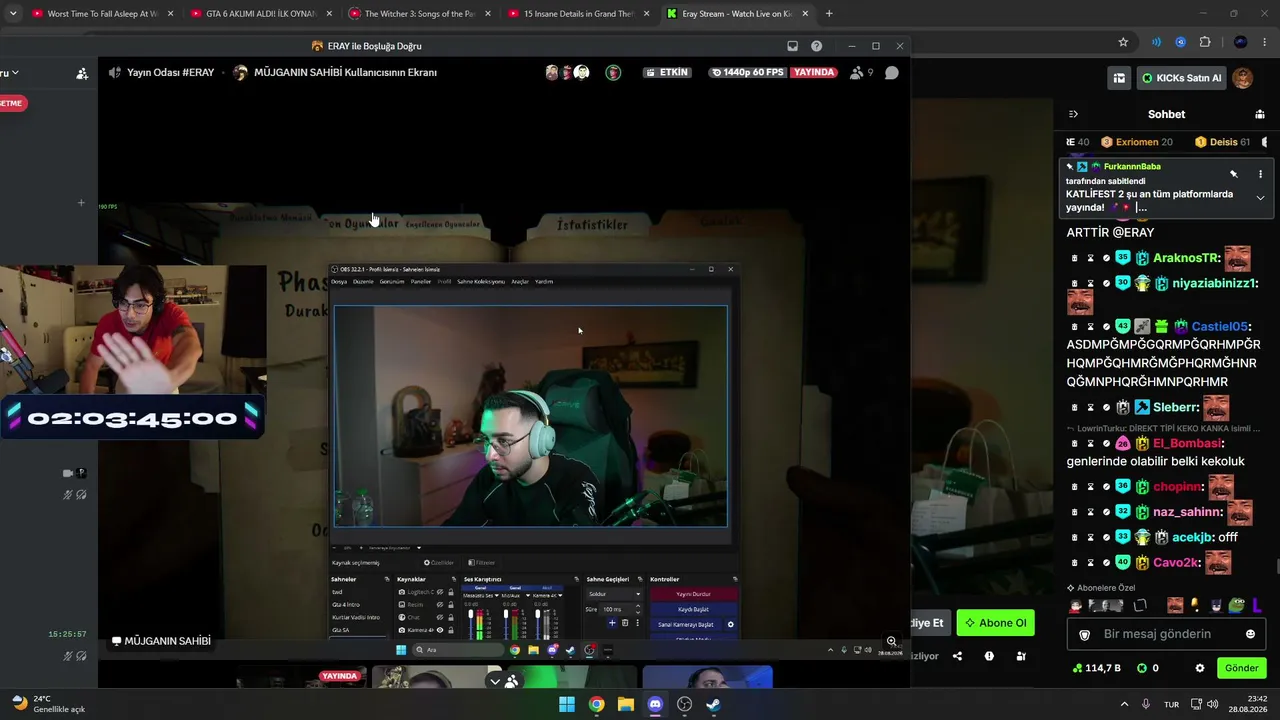Open the Kick shop icon beside KICKs Satın Al

click(1119, 78)
